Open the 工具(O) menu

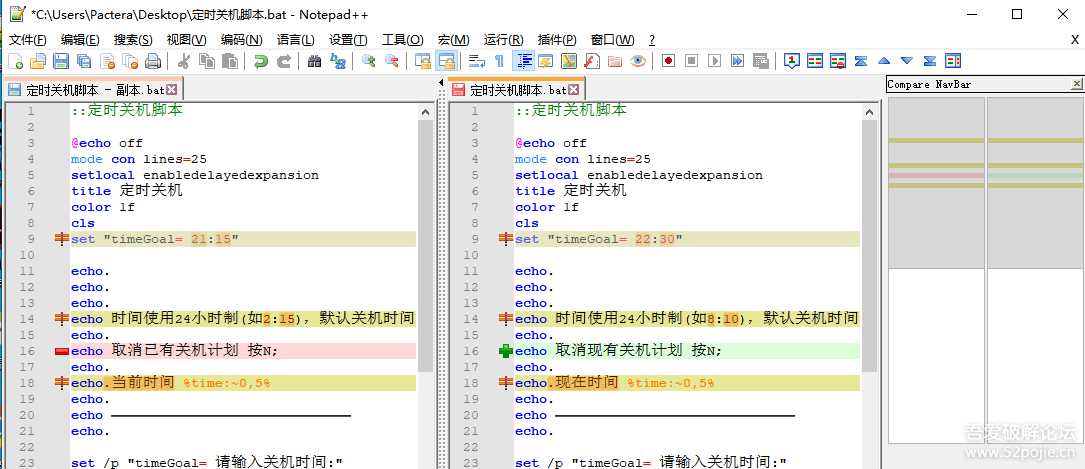coord(403,39)
